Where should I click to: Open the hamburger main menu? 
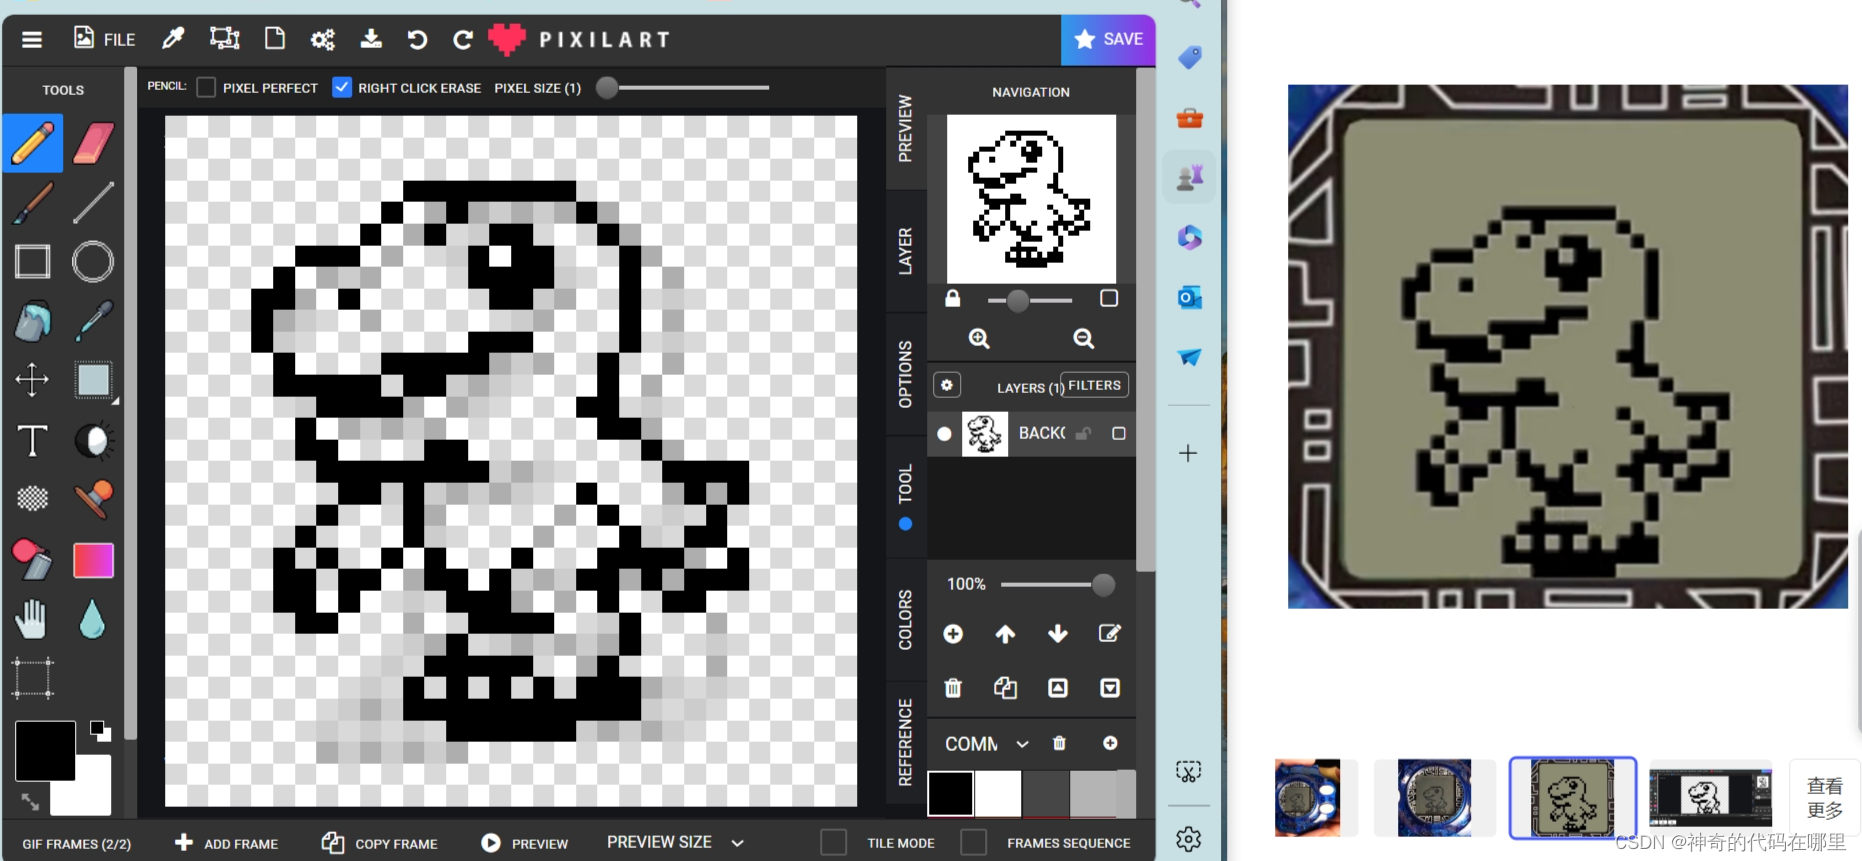[x=32, y=40]
